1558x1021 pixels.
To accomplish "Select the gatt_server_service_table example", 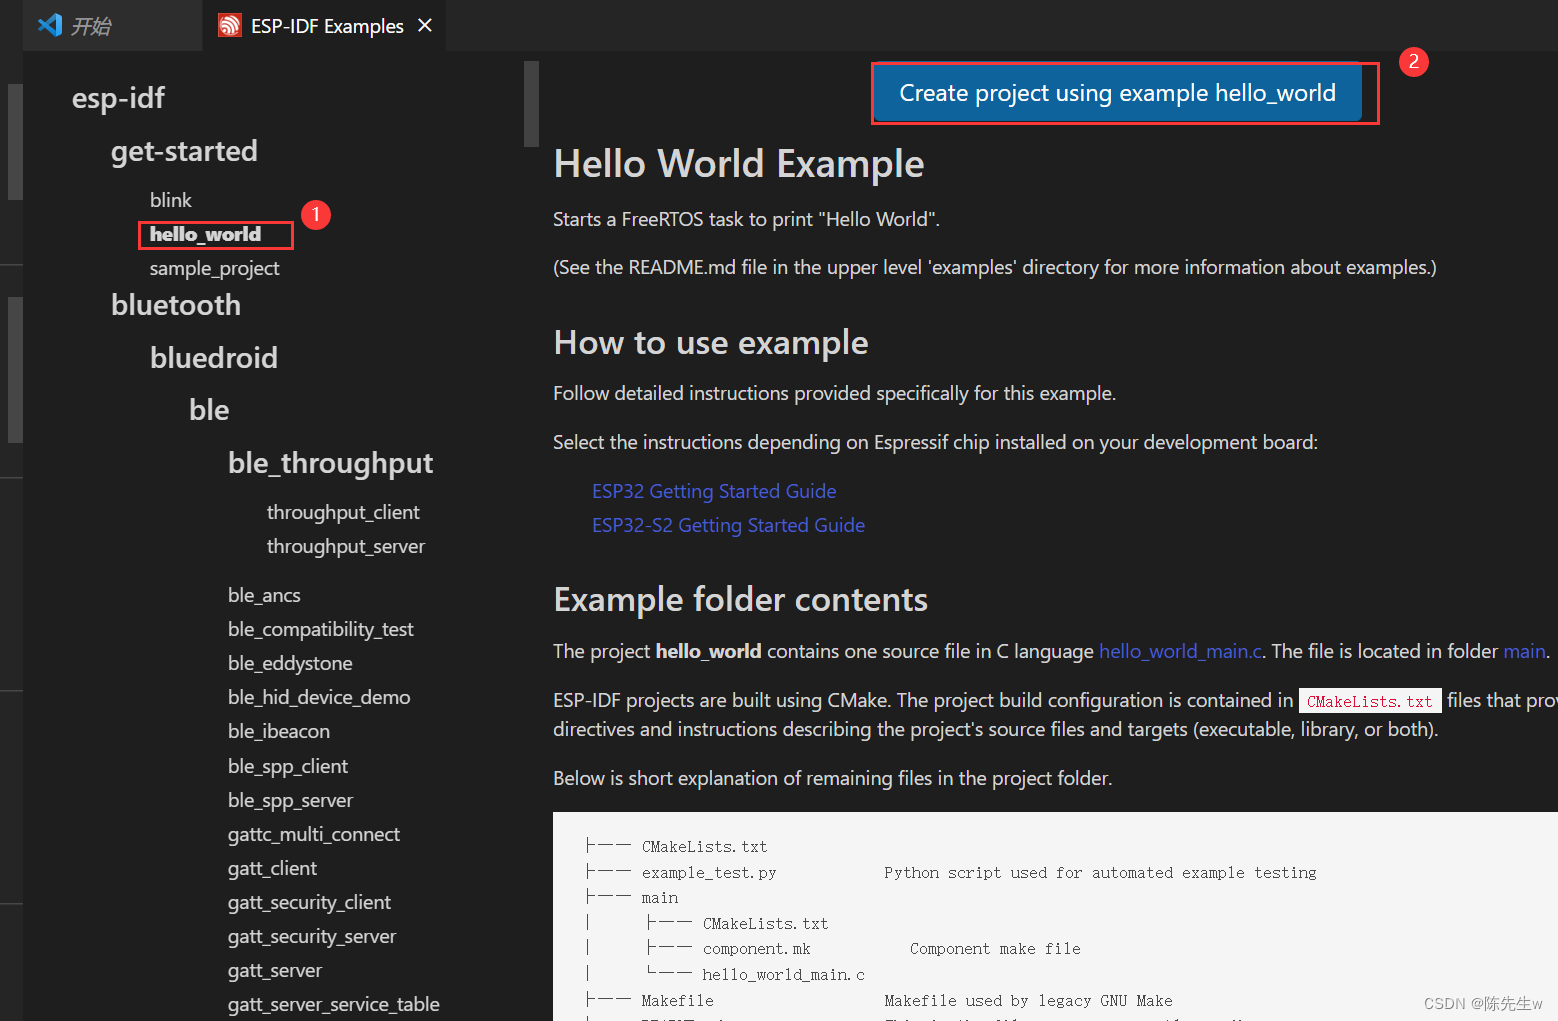I will (334, 1004).
